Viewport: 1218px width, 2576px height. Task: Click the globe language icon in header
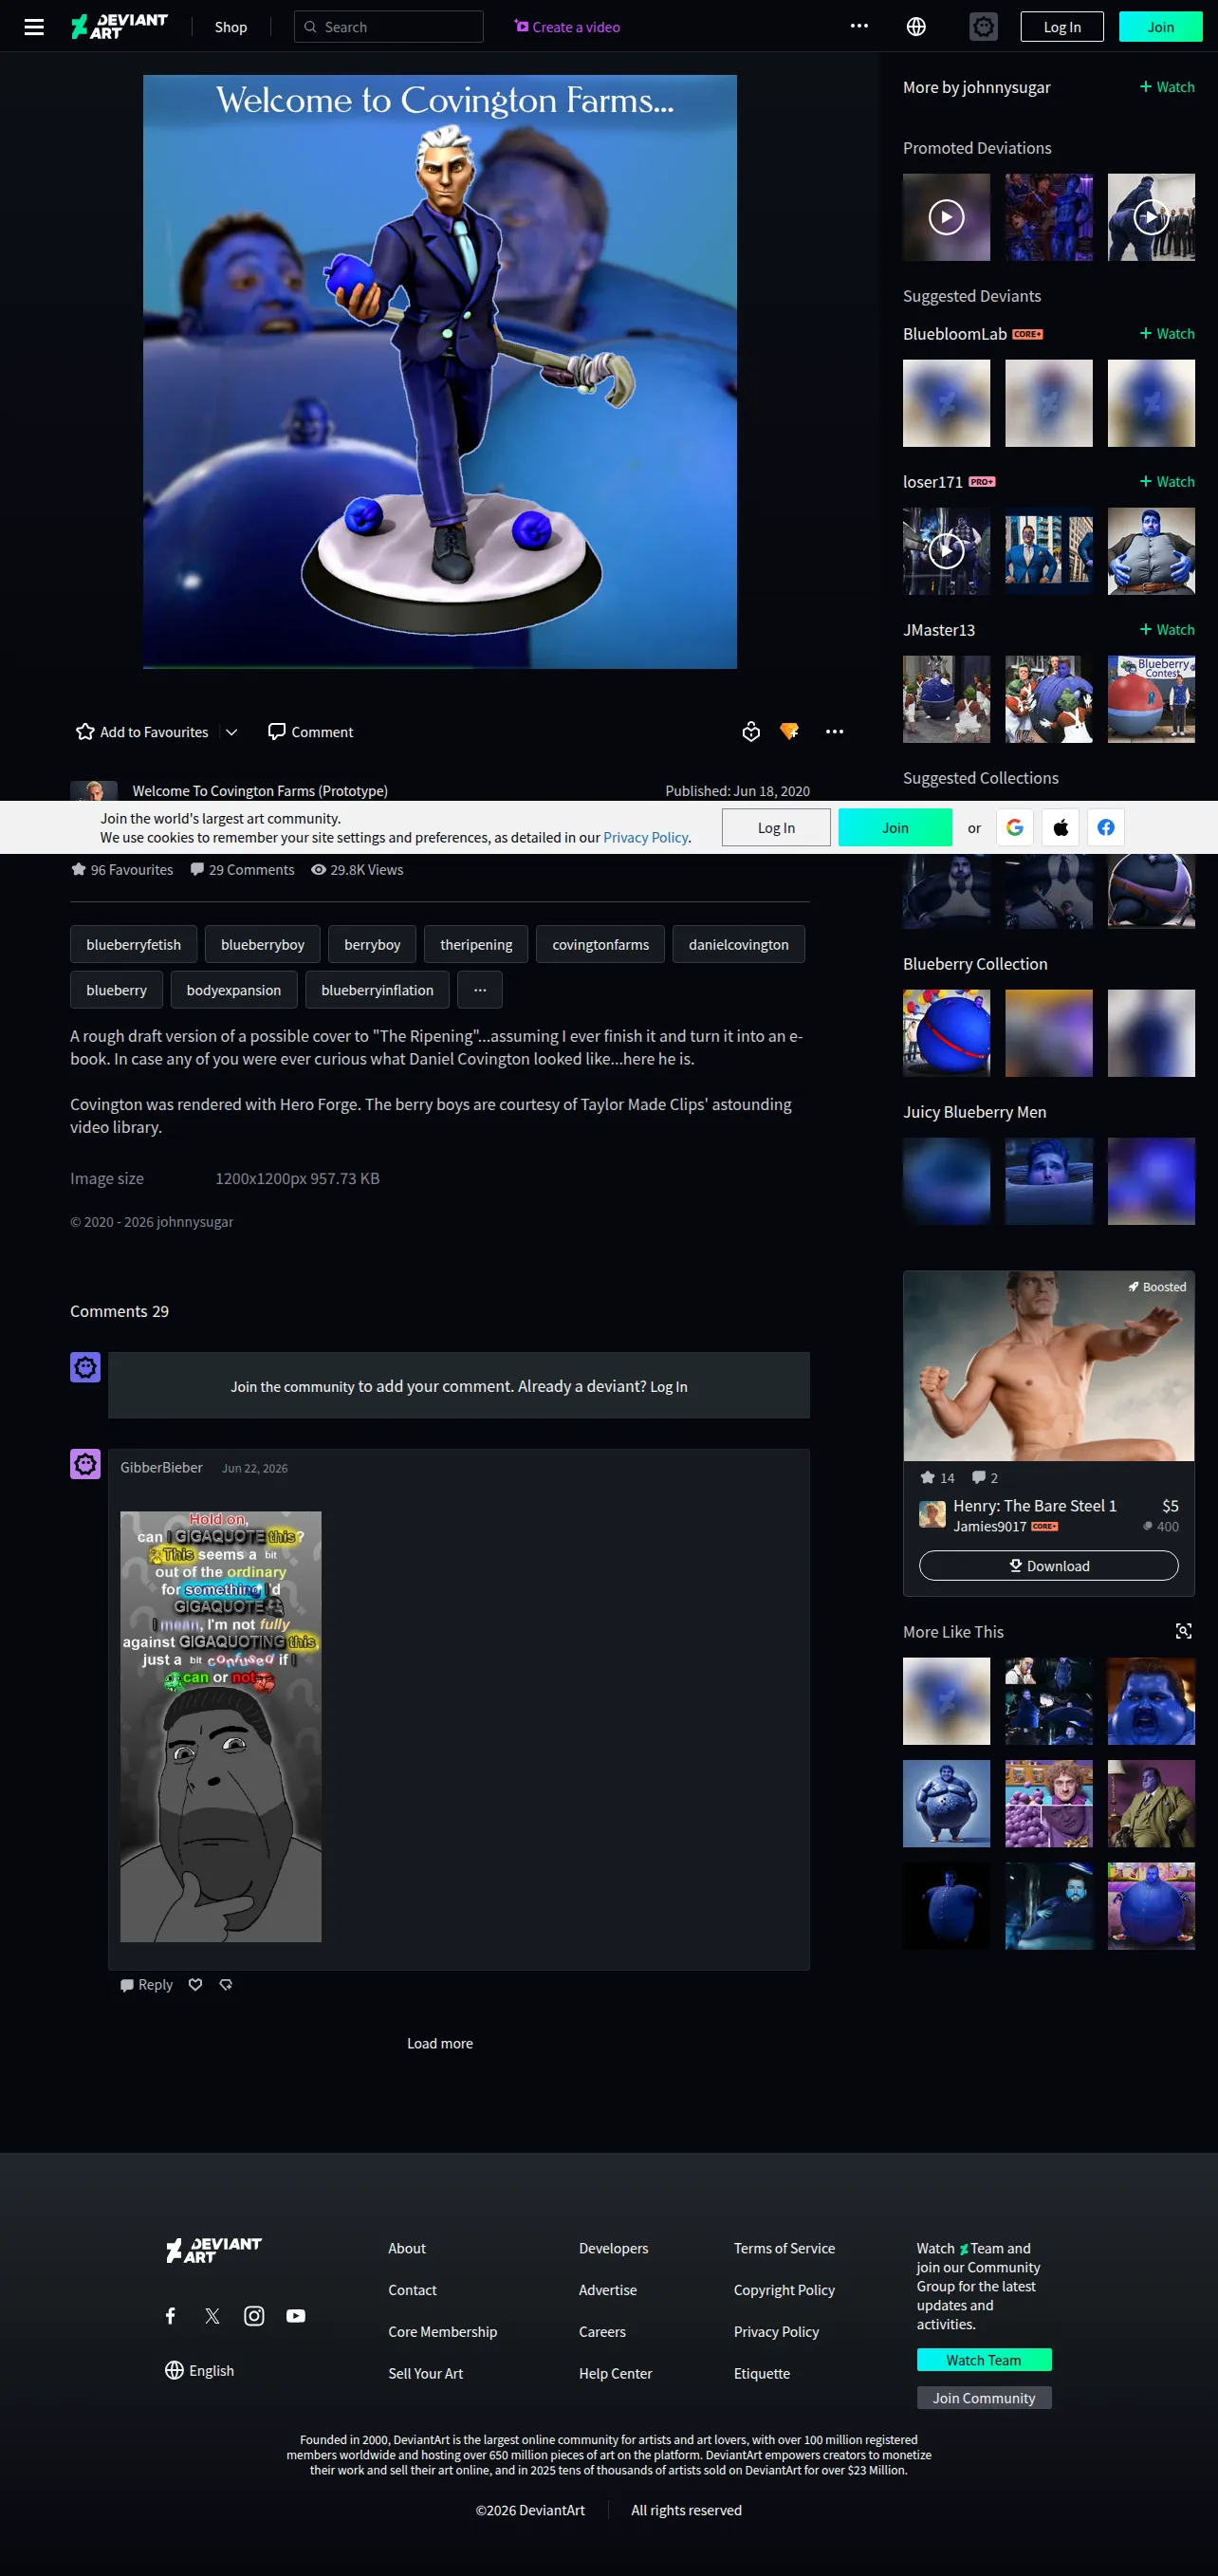tap(915, 27)
